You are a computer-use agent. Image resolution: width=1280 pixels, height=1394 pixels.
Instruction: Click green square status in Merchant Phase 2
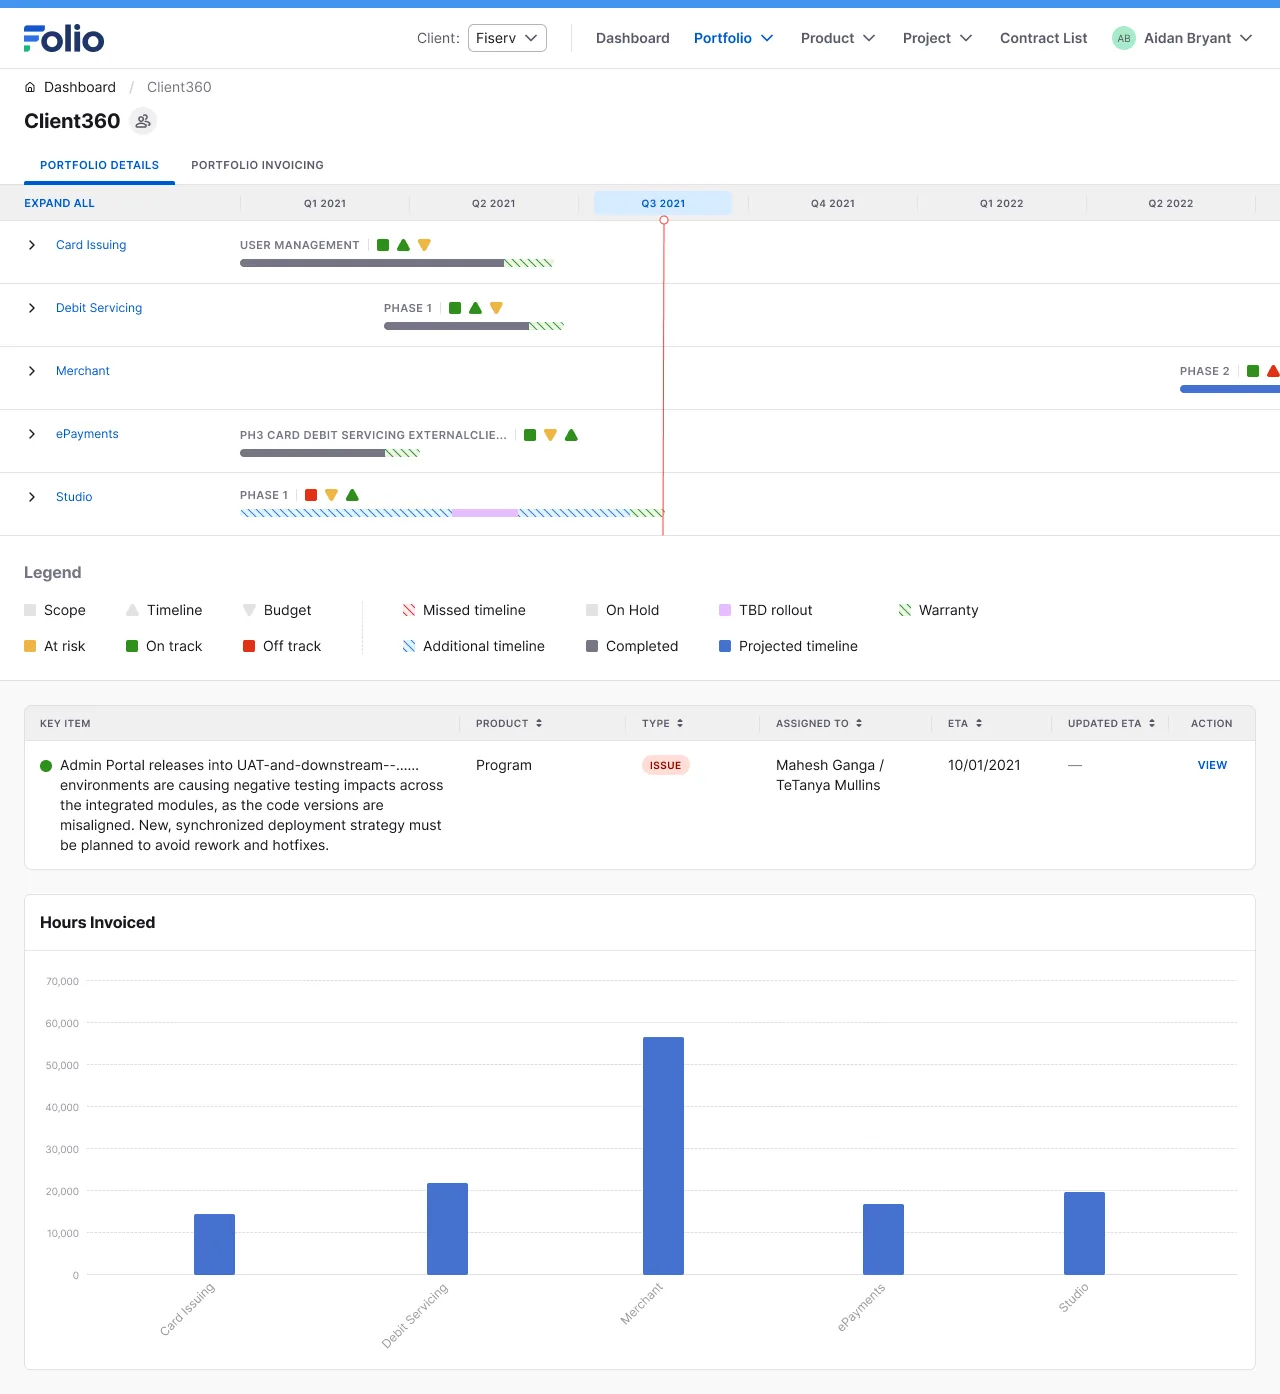1253,371
